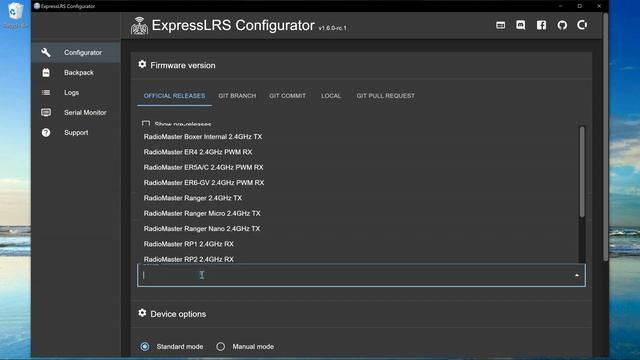Open the Facebook icon in header
The image size is (640, 360).
click(x=541, y=25)
